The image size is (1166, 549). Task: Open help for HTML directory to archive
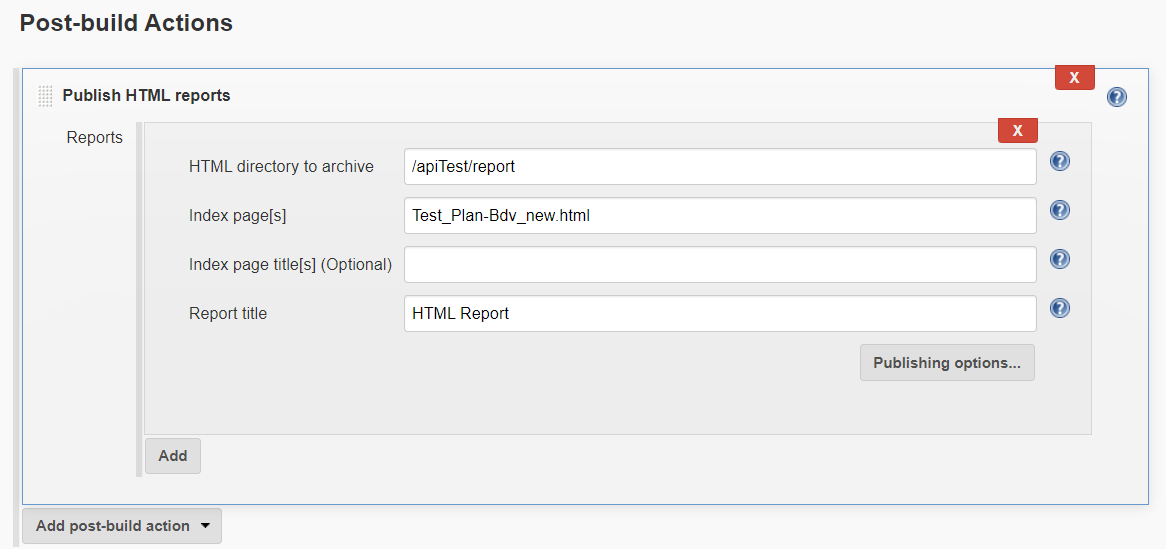coord(1060,162)
